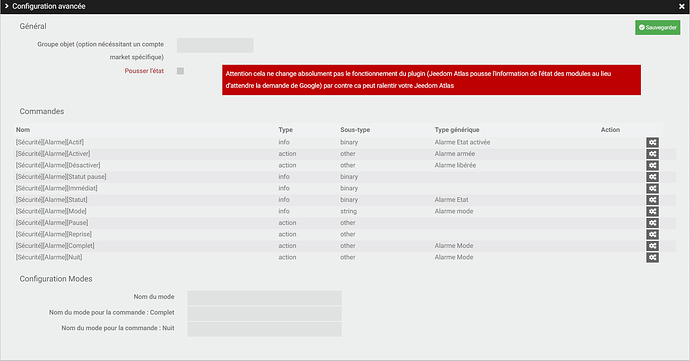Open settings gear for [Sécurité][Alarme][Actif] row
This screenshot has width=690, height=361.
point(652,142)
